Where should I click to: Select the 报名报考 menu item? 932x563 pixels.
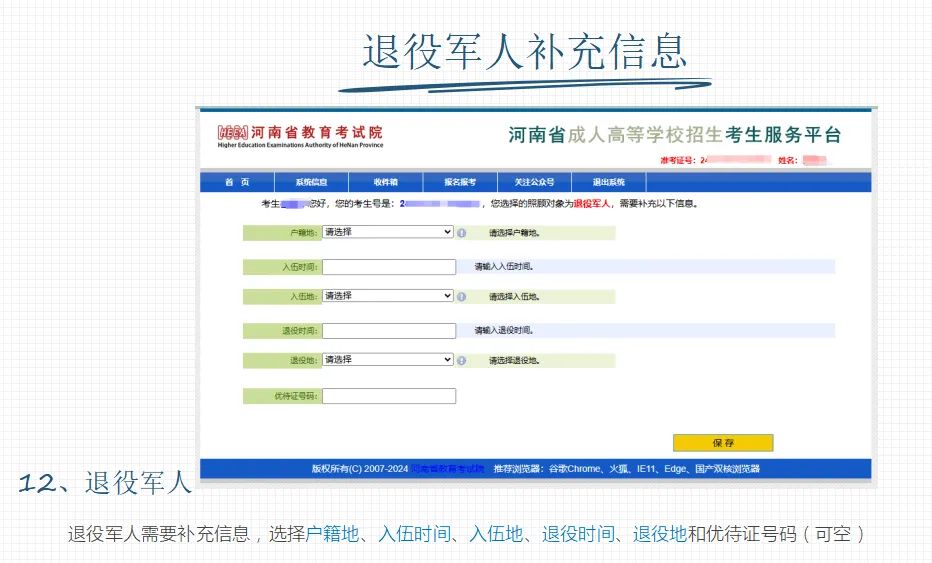tap(460, 182)
